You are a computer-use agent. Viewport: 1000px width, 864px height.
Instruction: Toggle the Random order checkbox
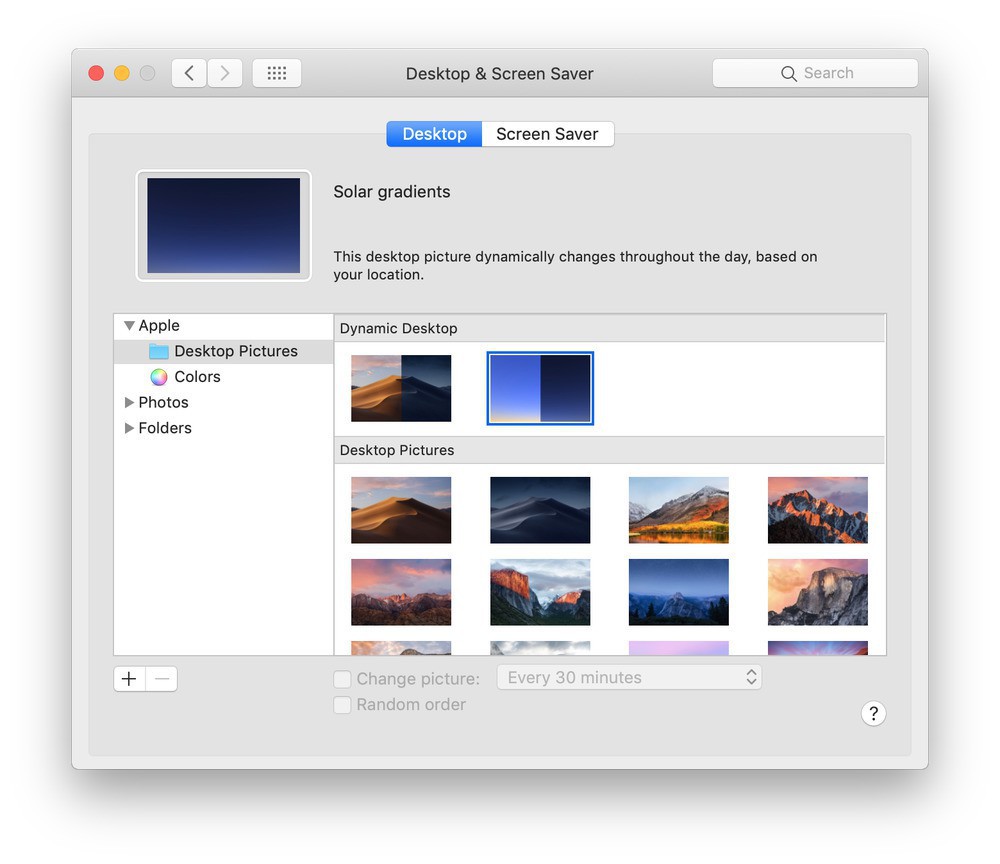(x=342, y=705)
